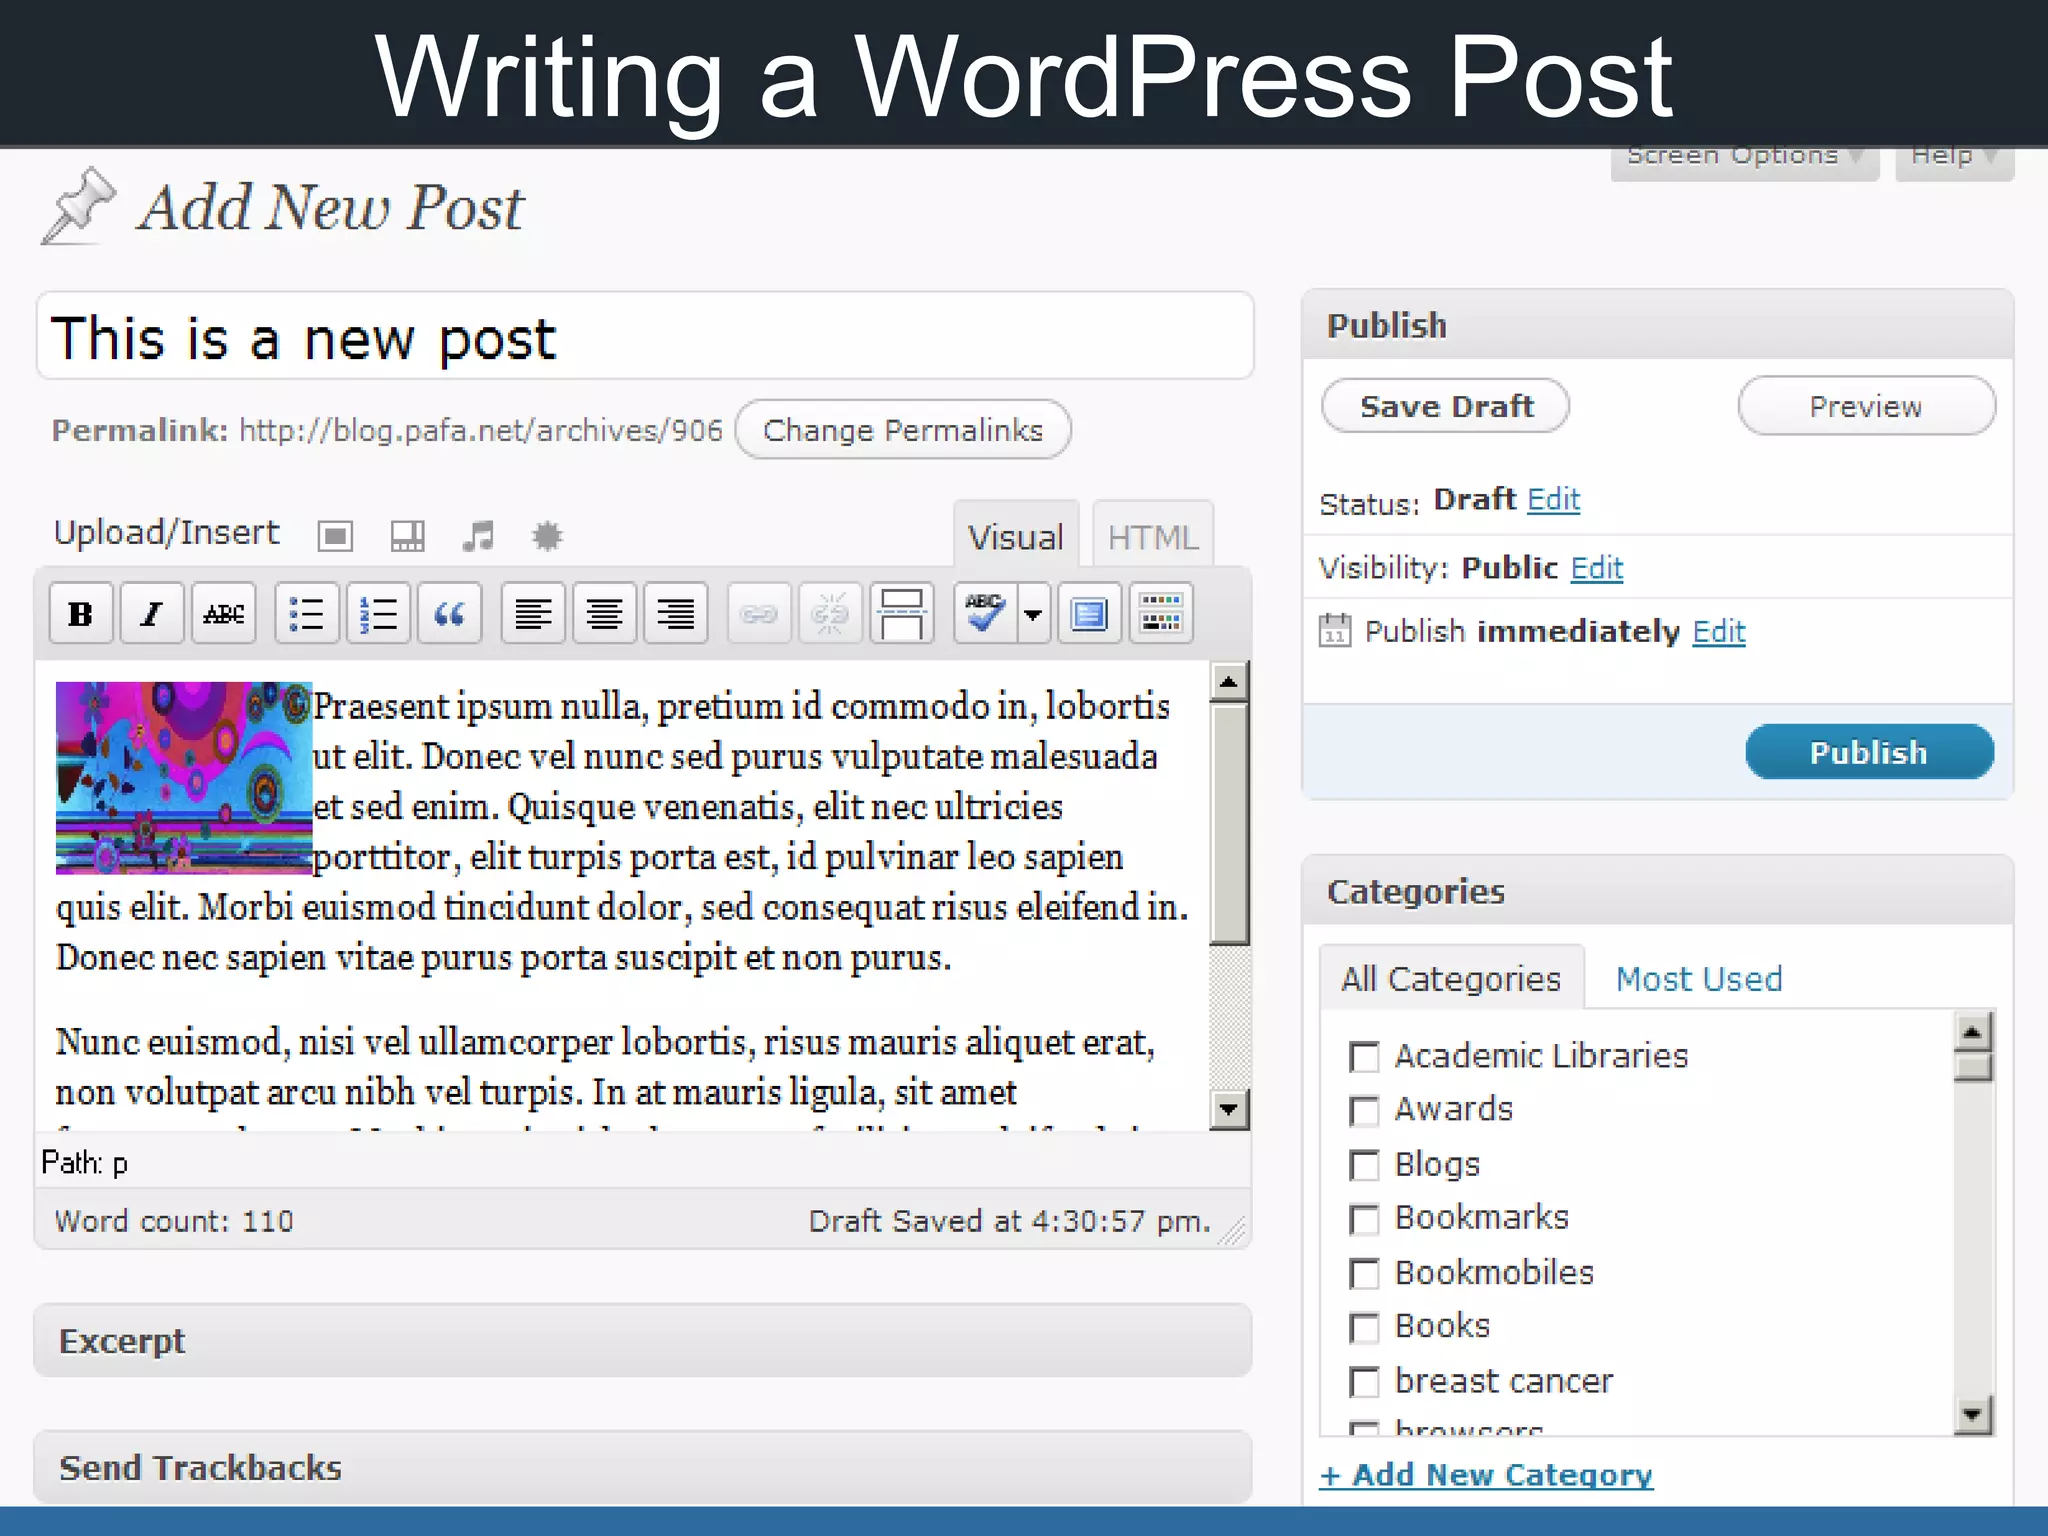Screen dimensions: 2048x1536
Task: Insert or edit link icon
Action: pos(758,613)
